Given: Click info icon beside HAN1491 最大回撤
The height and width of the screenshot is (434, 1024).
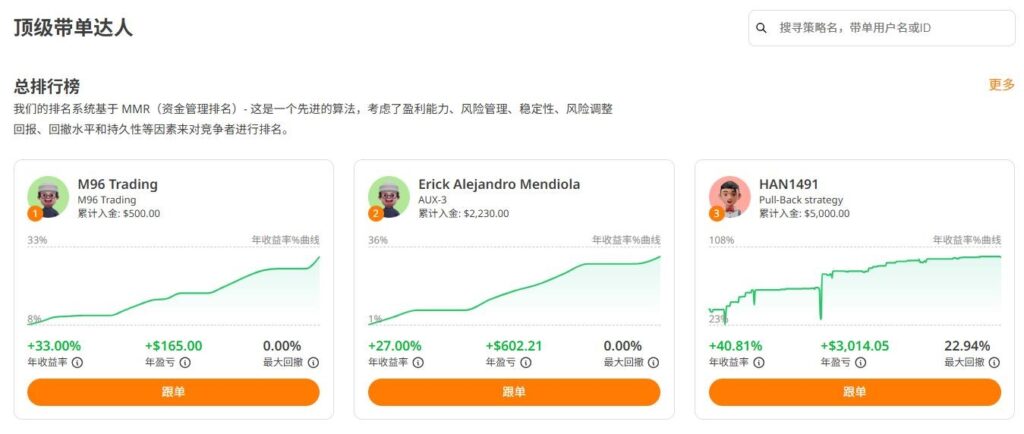Looking at the screenshot, I should (x=994, y=362).
